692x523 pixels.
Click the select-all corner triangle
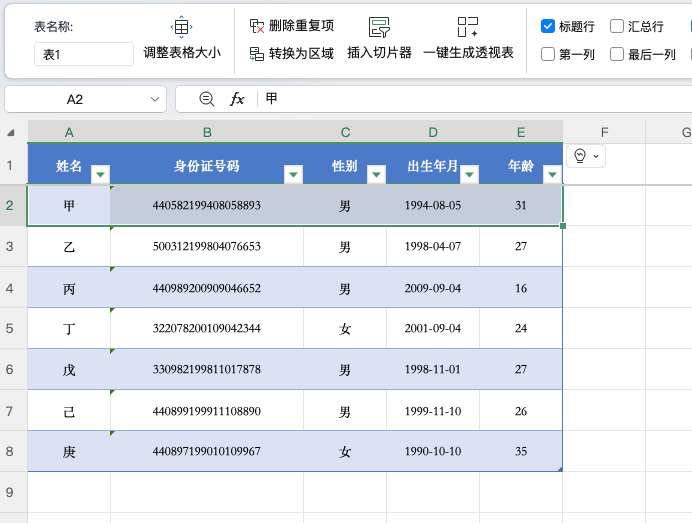point(11,132)
